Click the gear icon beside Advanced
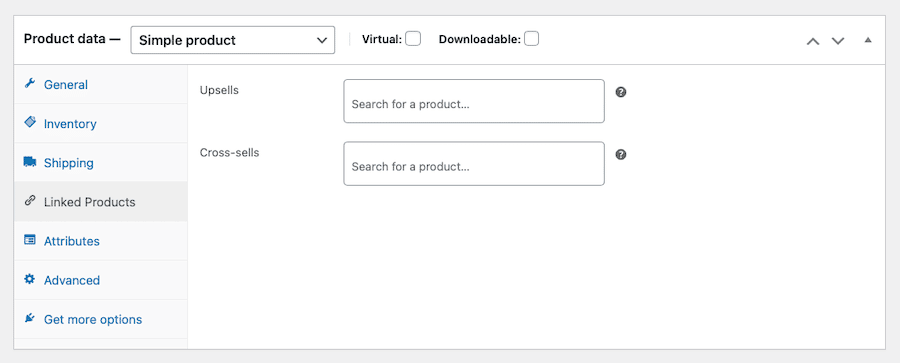 30,279
